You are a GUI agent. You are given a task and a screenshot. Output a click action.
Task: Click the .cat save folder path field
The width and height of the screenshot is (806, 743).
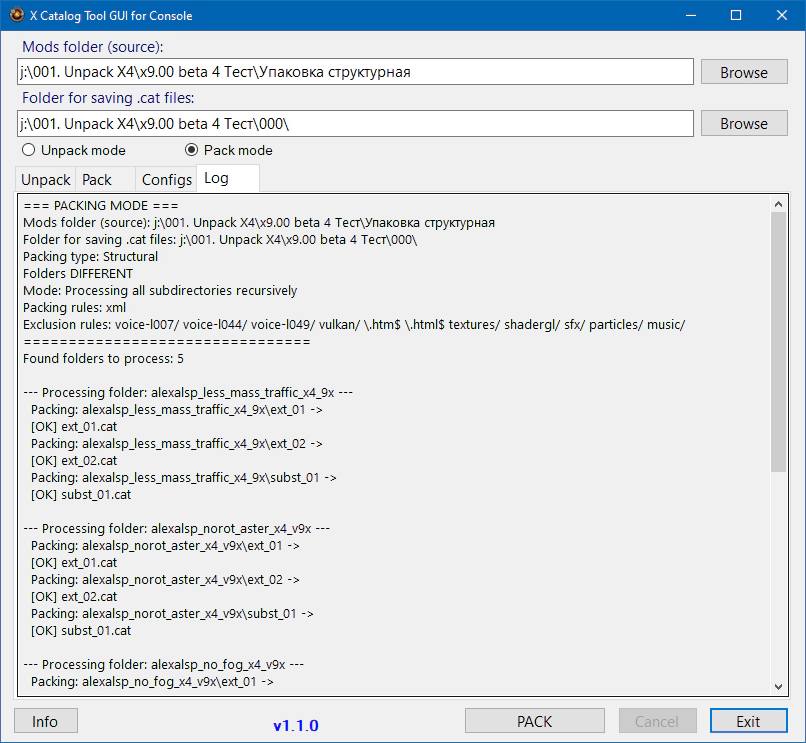click(355, 124)
